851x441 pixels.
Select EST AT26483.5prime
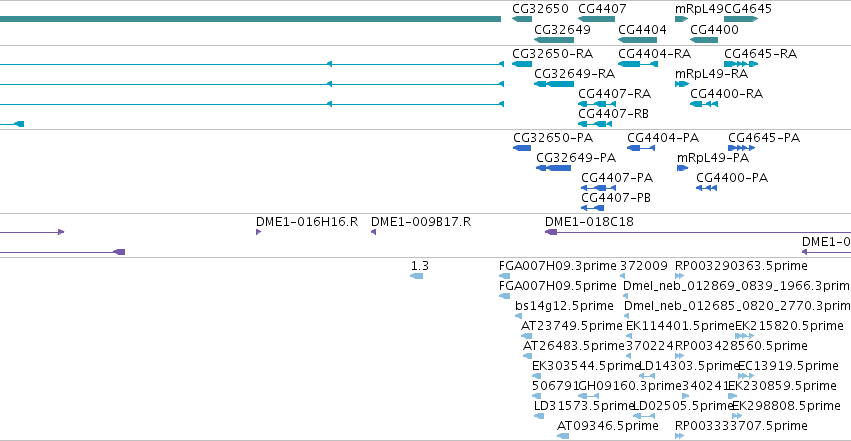(574, 346)
